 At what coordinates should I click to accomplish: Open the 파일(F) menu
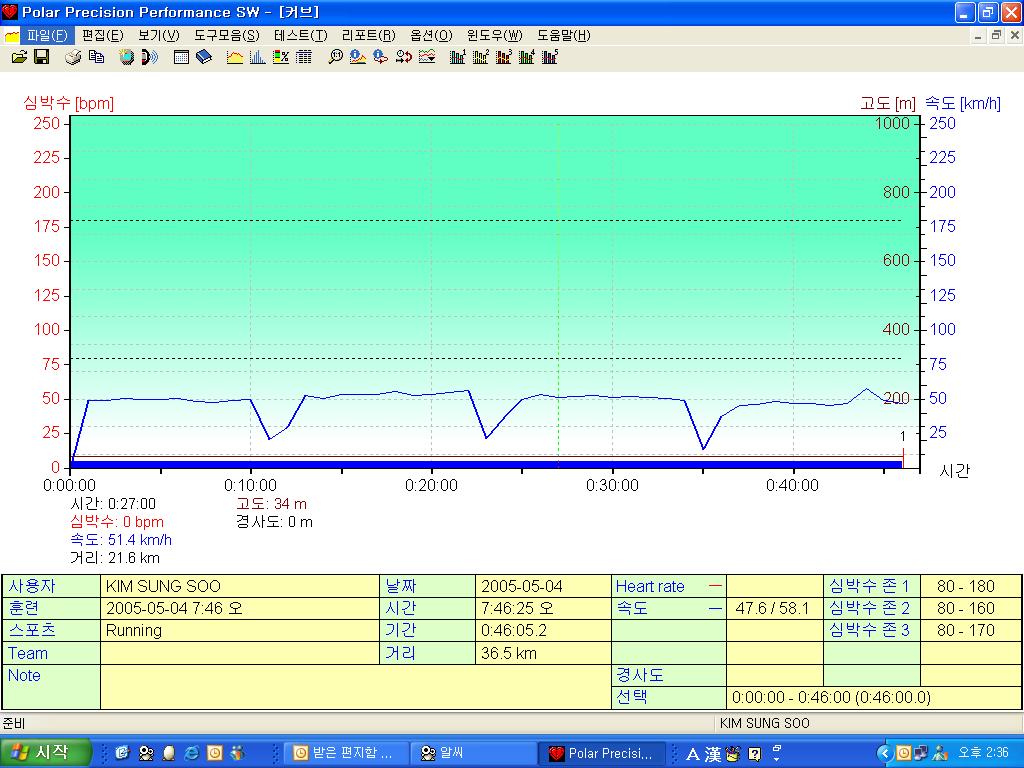pyautogui.click(x=47, y=35)
